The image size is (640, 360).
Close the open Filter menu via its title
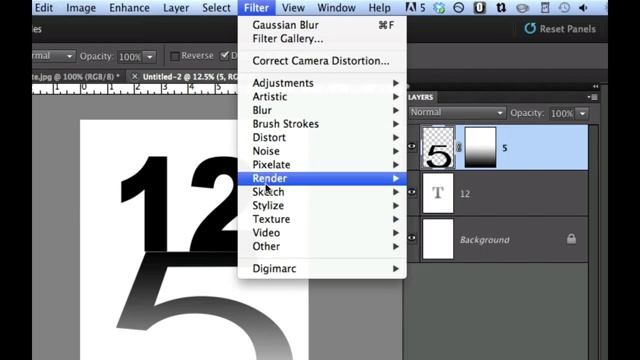point(256,8)
